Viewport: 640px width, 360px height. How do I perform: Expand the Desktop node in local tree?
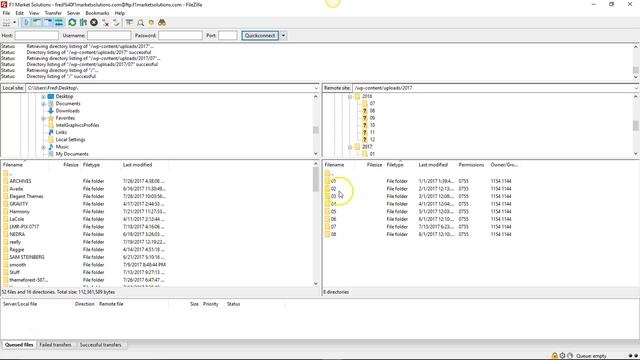click(43, 97)
